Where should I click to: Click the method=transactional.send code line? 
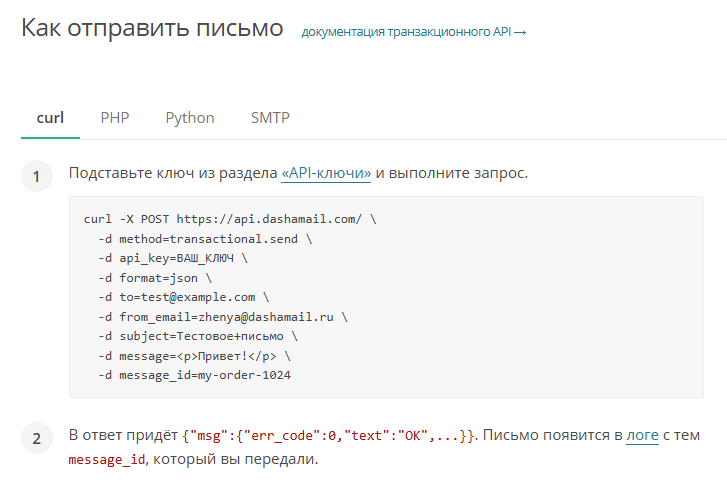[x=205, y=239]
